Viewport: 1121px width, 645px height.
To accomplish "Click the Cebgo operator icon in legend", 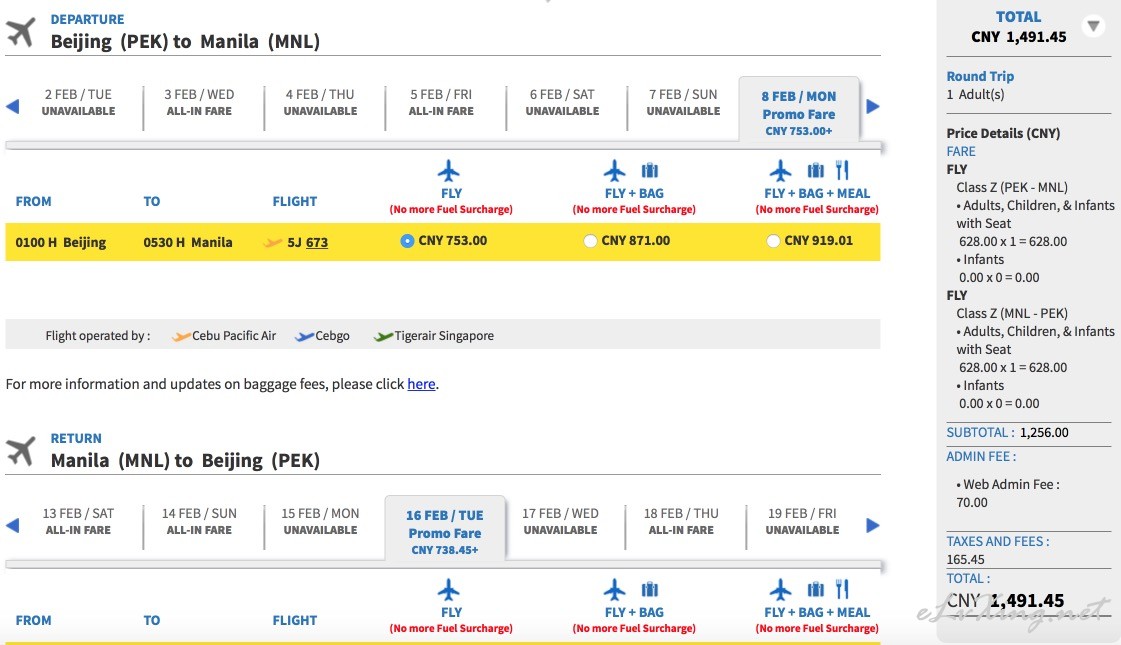I will (x=305, y=336).
